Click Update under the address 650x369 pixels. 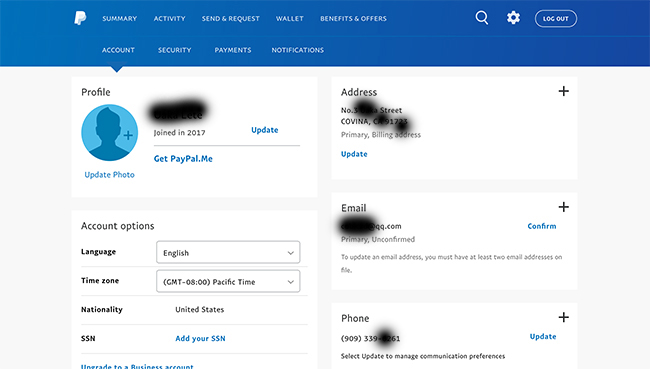[354, 154]
